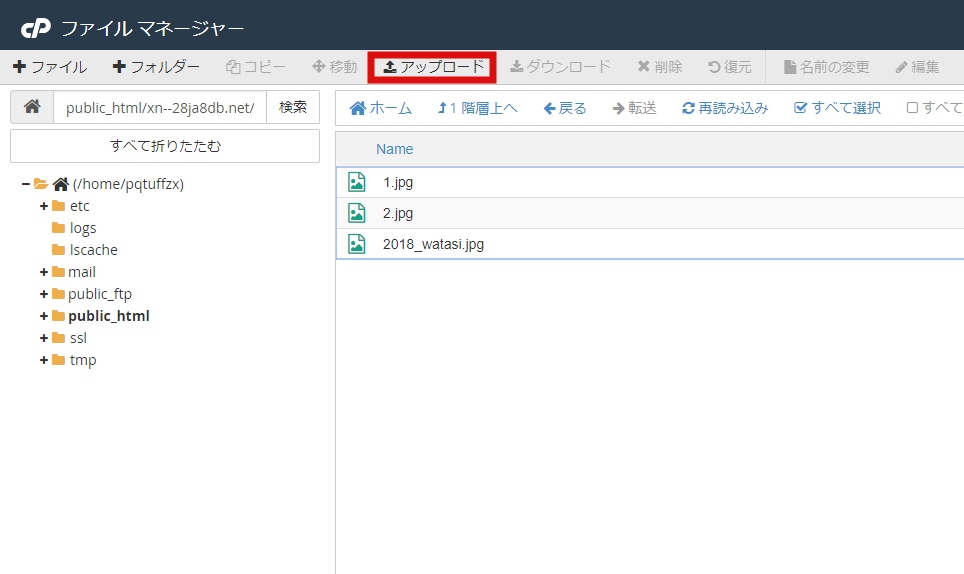
Task: Go to ホーム in the navigation bar
Action: [x=381, y=108]
